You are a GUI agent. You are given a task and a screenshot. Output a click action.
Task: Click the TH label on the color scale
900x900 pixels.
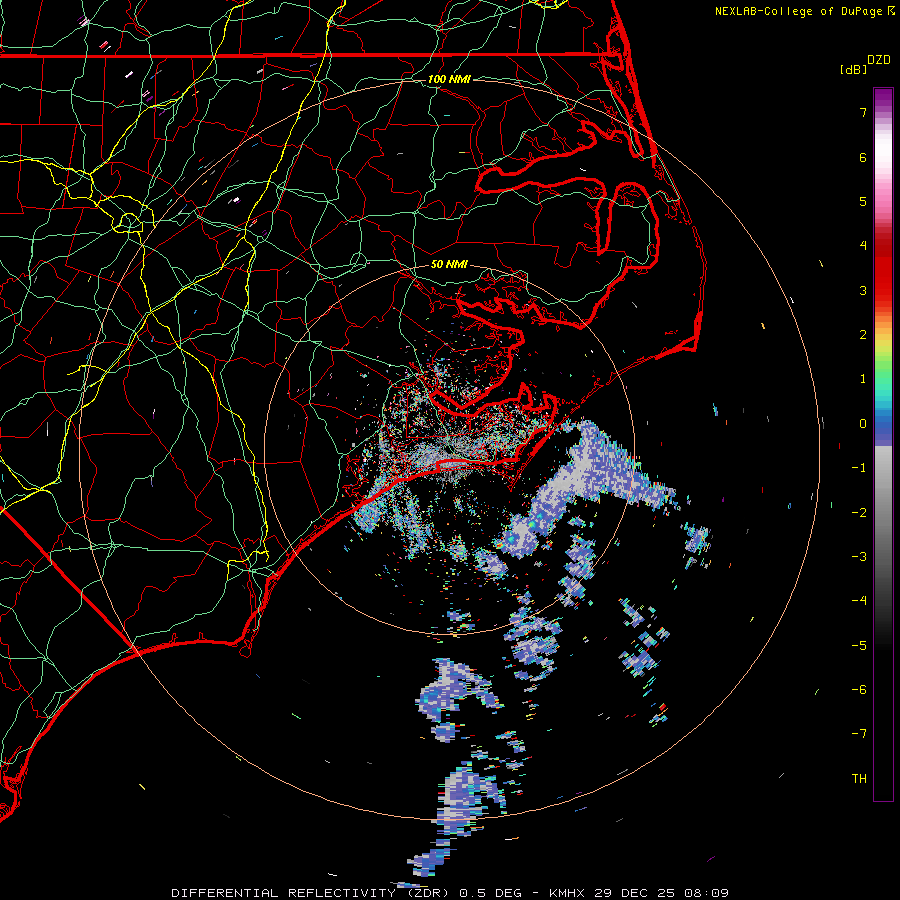pos(859,779)
